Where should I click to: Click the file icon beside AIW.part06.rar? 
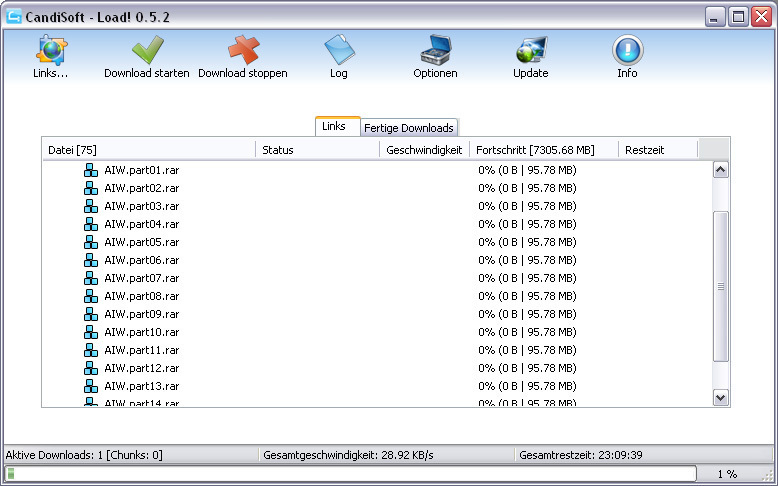(x=91, y=260)
